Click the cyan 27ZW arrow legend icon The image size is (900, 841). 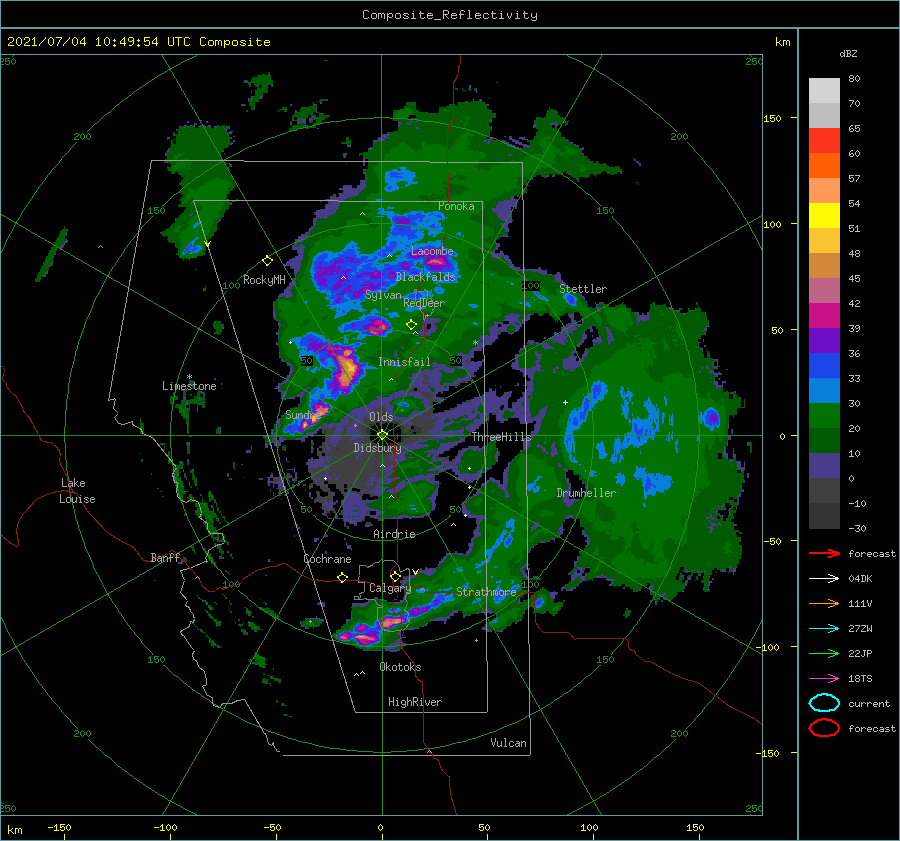coord(824,629)
